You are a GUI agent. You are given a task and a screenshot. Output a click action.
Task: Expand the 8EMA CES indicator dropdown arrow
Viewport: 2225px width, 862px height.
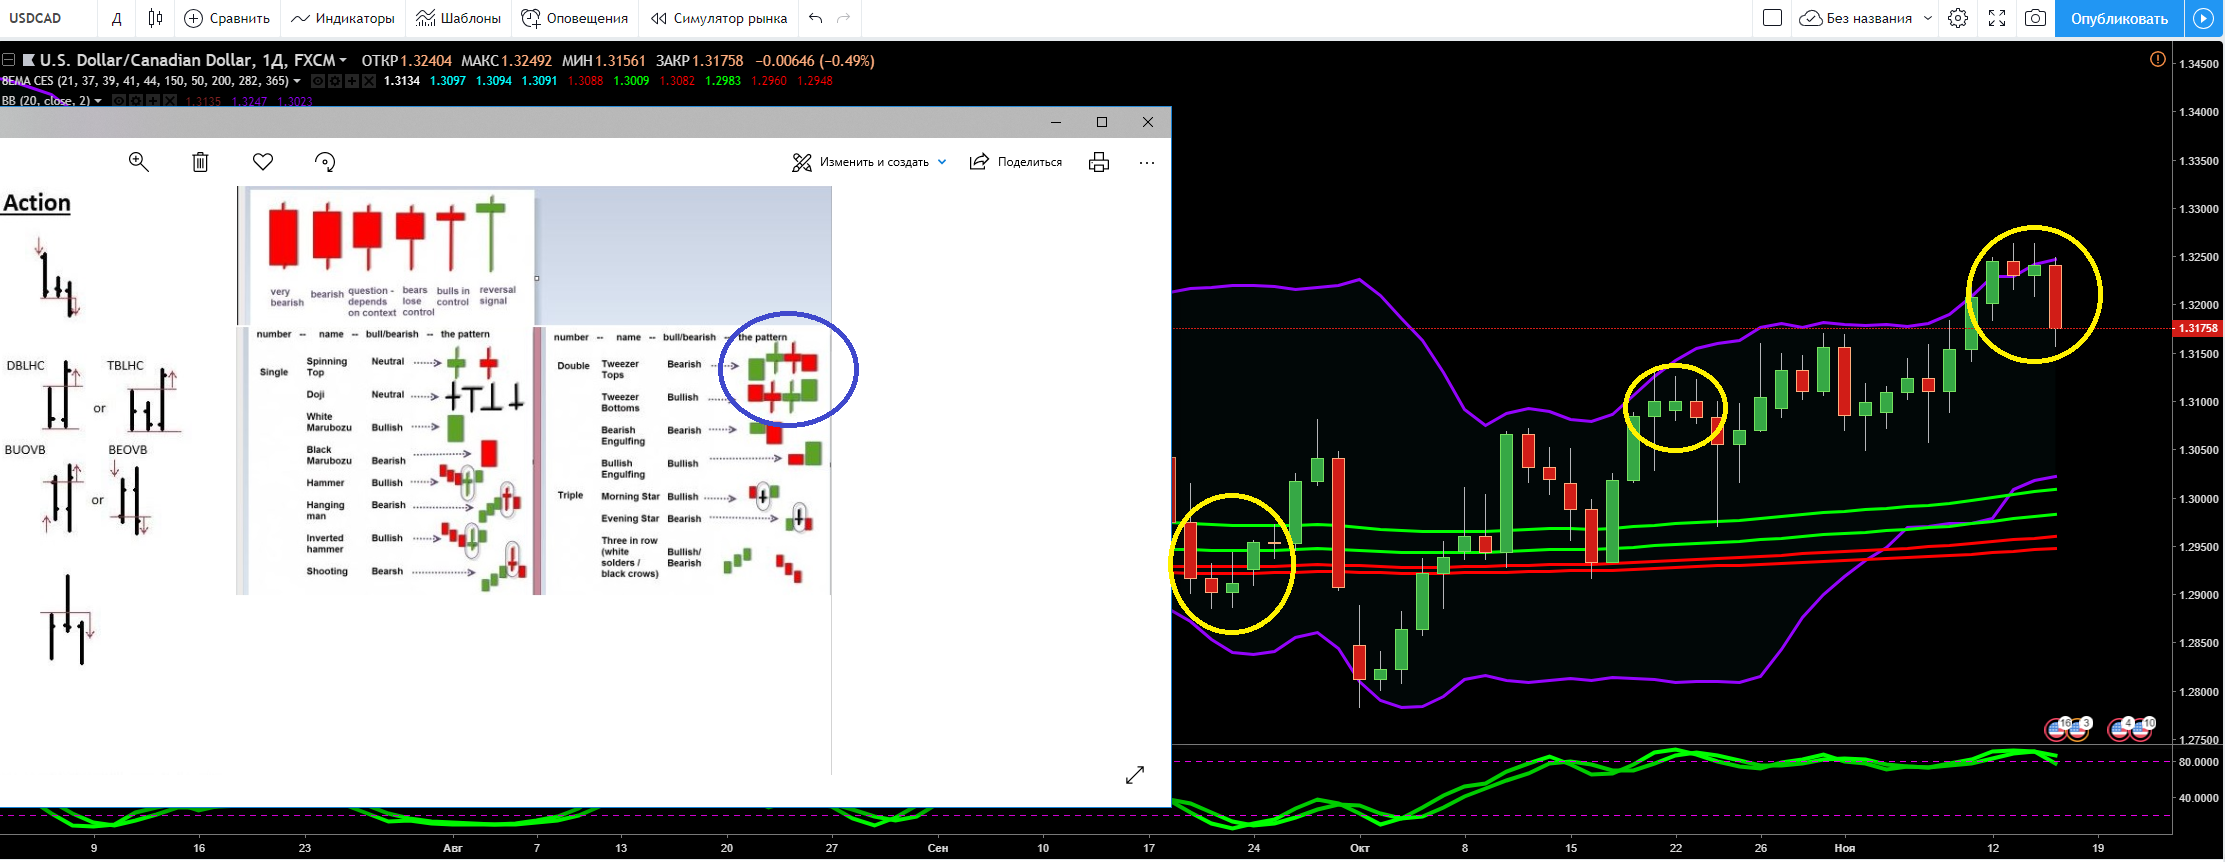click(297, 82)
